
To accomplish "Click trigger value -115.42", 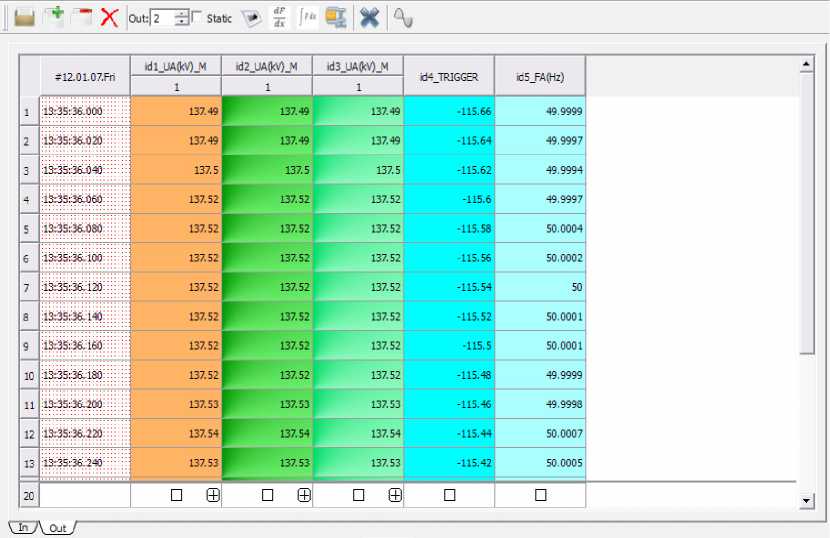I will click(x=449, y=463).
